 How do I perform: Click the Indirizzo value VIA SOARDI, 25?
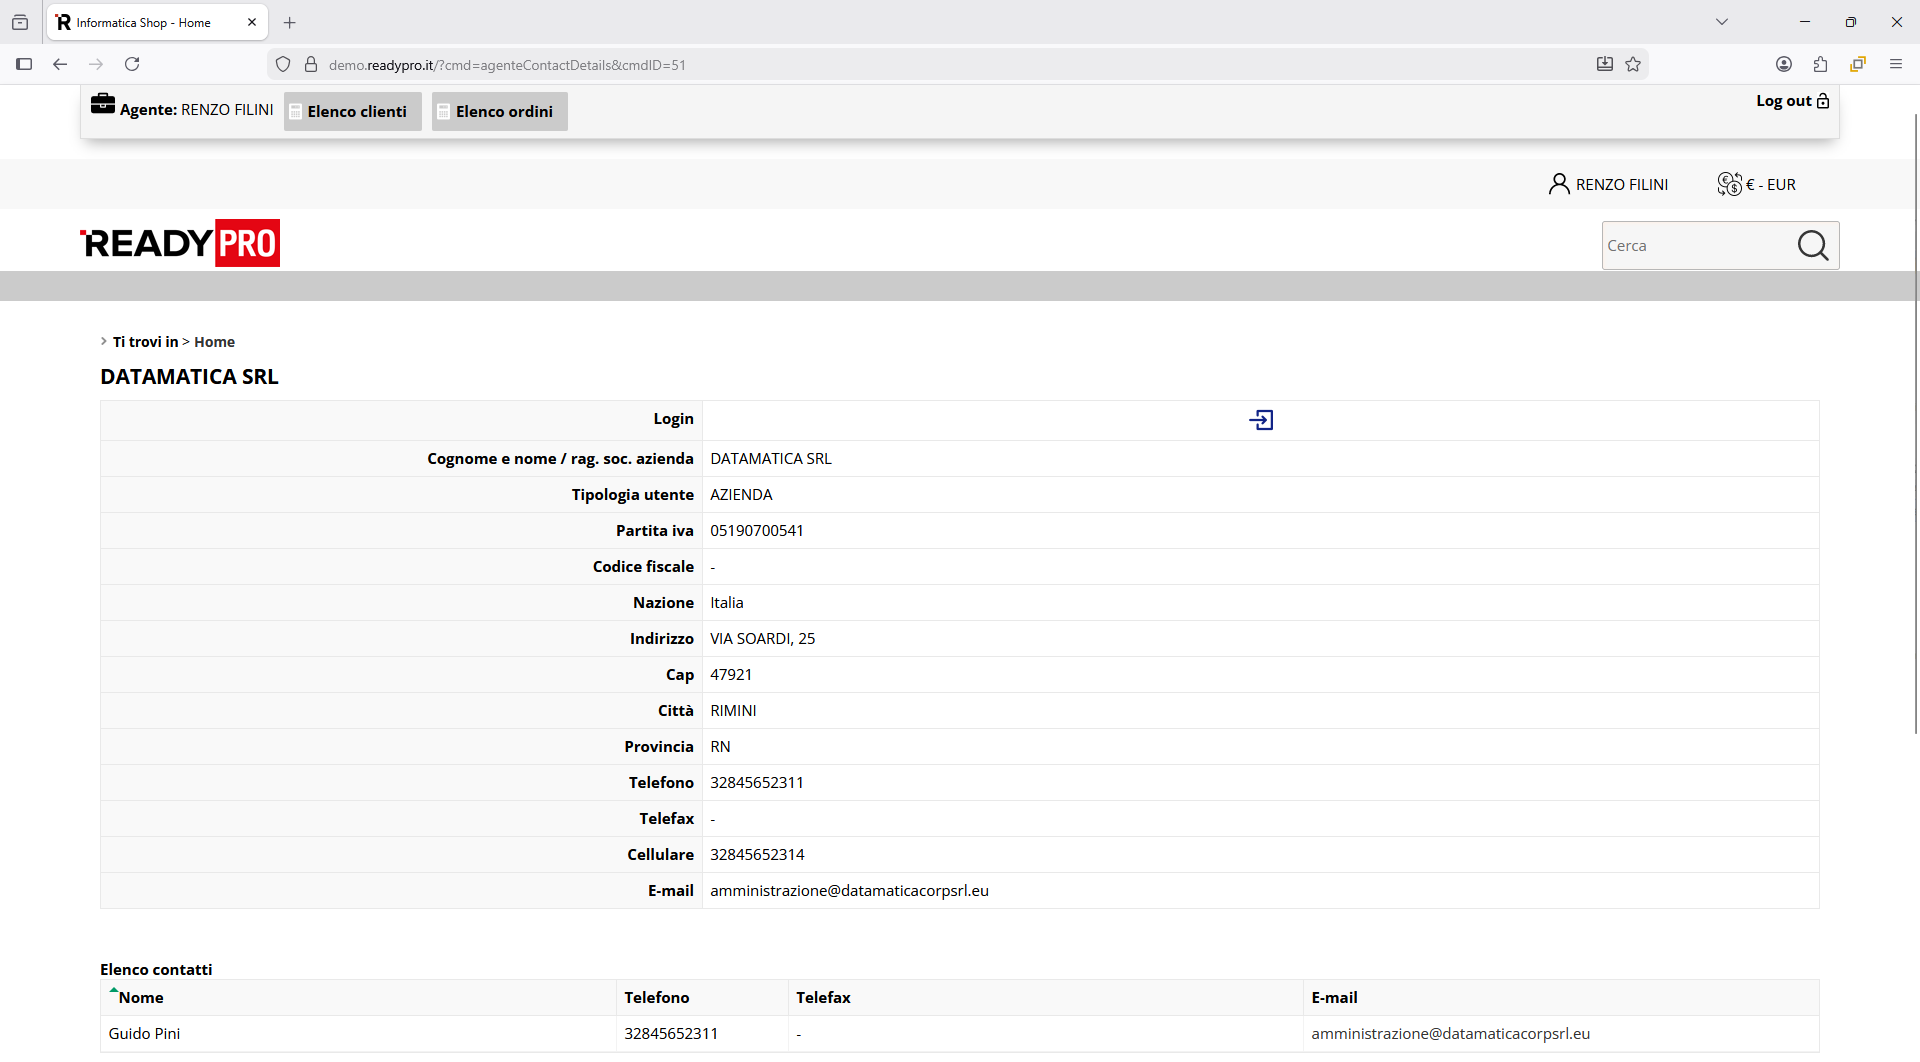pyautogui.click(x=762, y=639)
